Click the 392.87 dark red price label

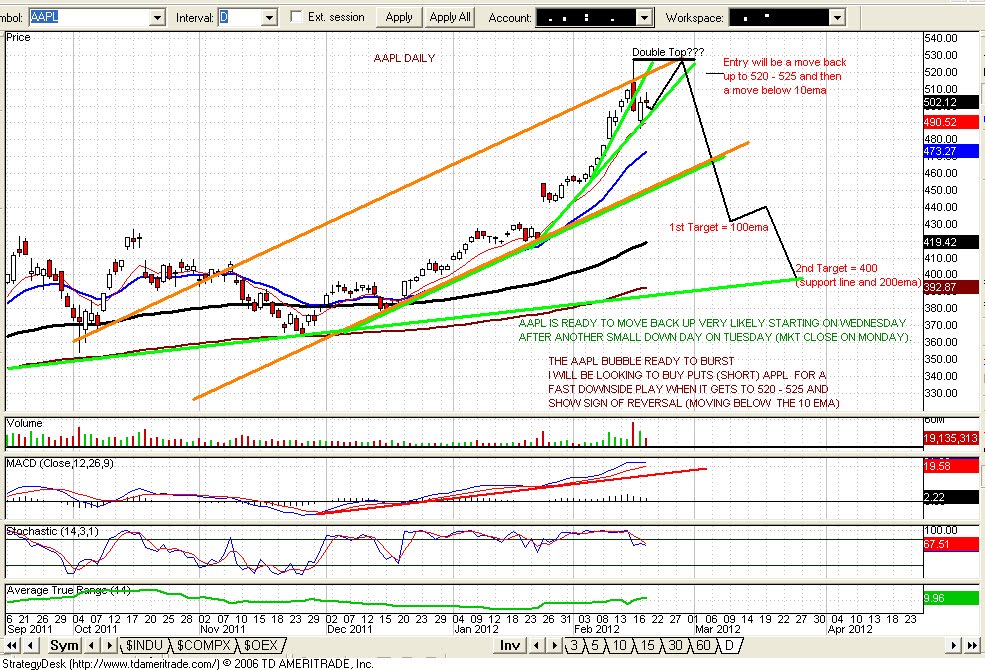(x=950, y=287)
